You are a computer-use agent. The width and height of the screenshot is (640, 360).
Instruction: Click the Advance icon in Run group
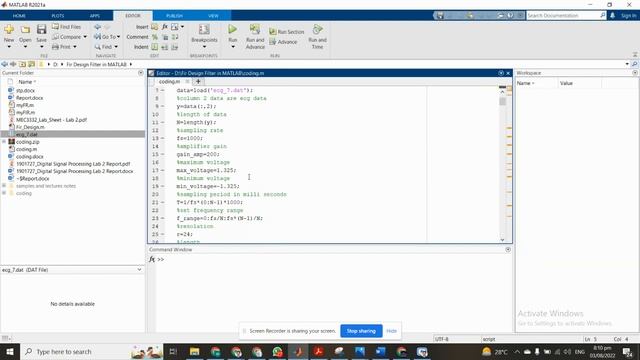pos(273,42)
